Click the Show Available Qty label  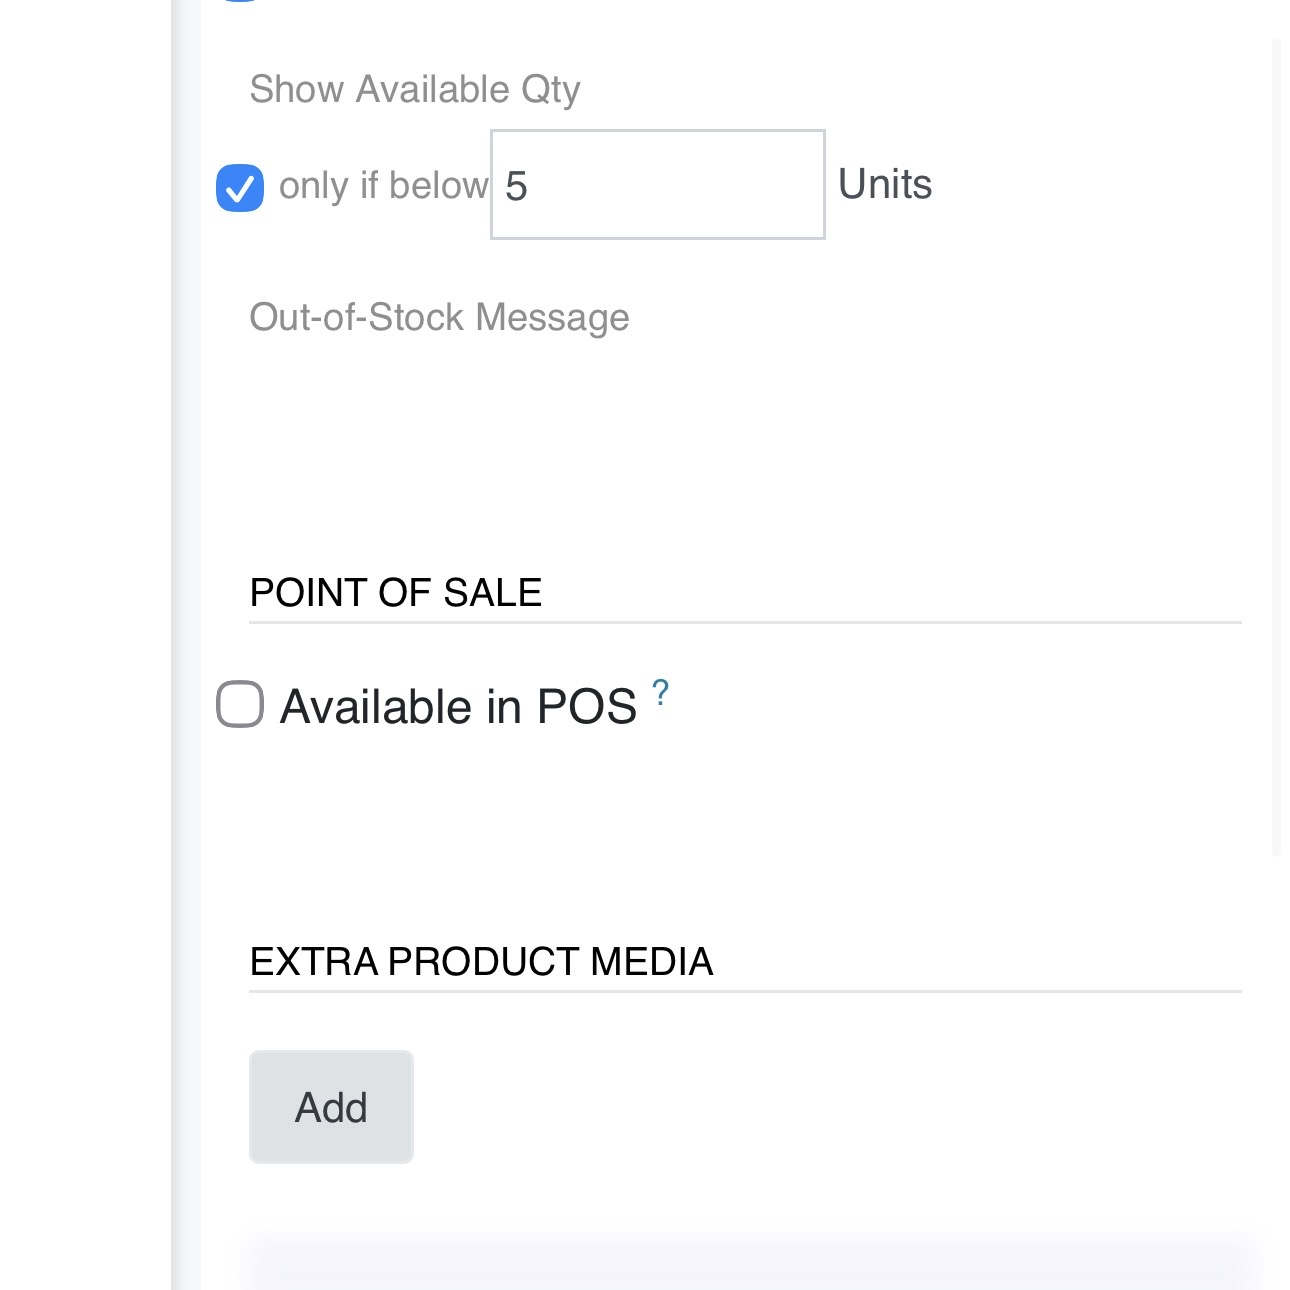tap(414, 89)
